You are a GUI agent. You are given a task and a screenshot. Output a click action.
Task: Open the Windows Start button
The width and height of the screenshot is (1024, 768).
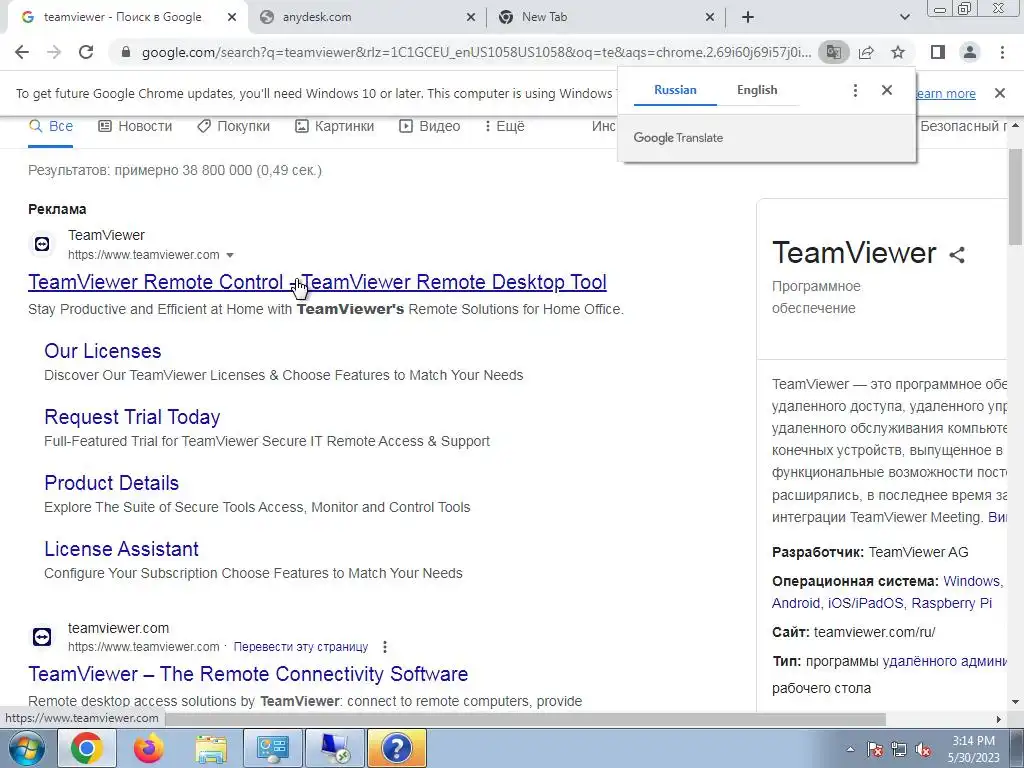pyautogui.click(x=26, y=748)
